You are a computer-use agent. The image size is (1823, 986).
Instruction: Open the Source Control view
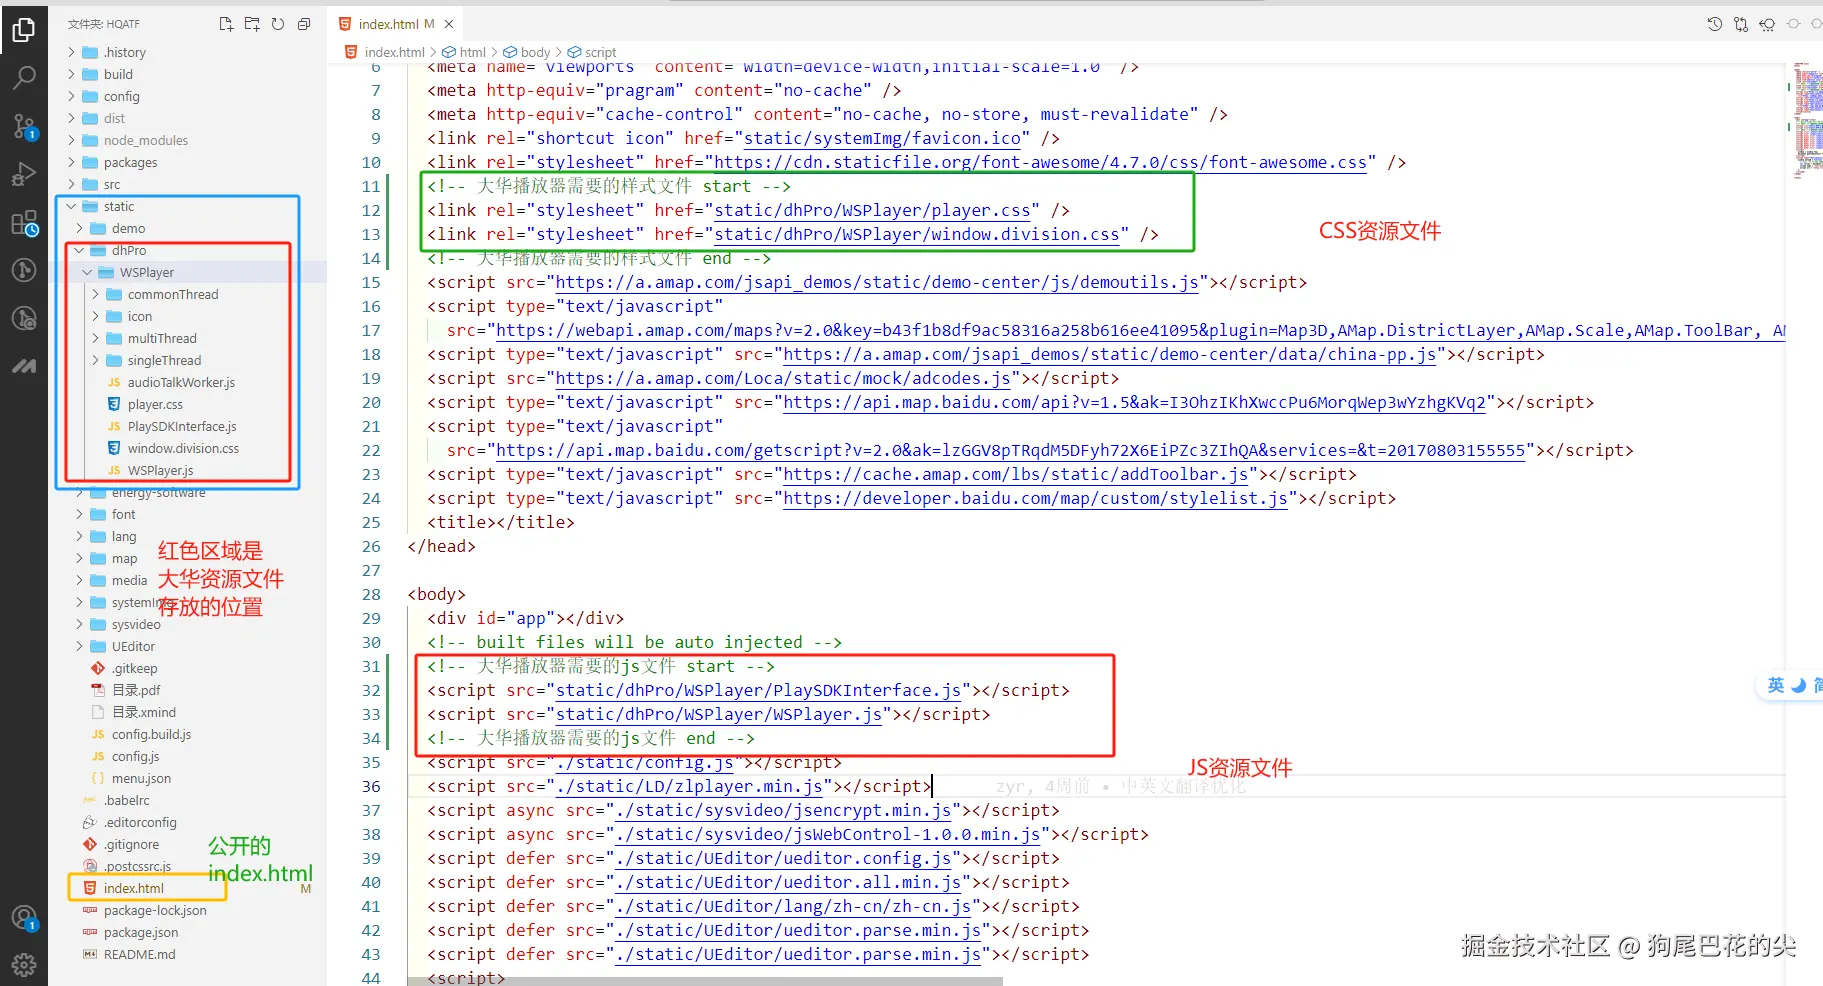24,126
